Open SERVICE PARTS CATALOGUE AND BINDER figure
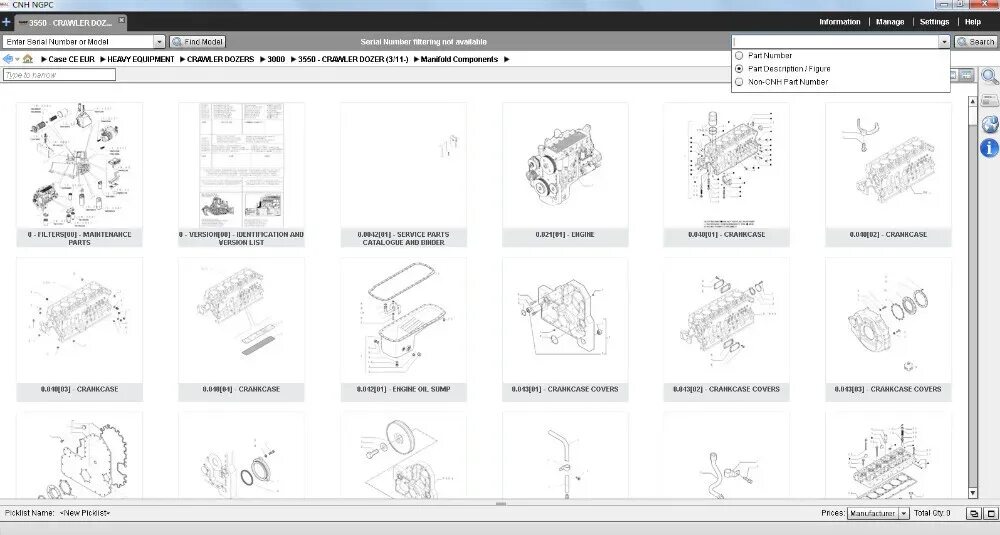 pos(403,173)
